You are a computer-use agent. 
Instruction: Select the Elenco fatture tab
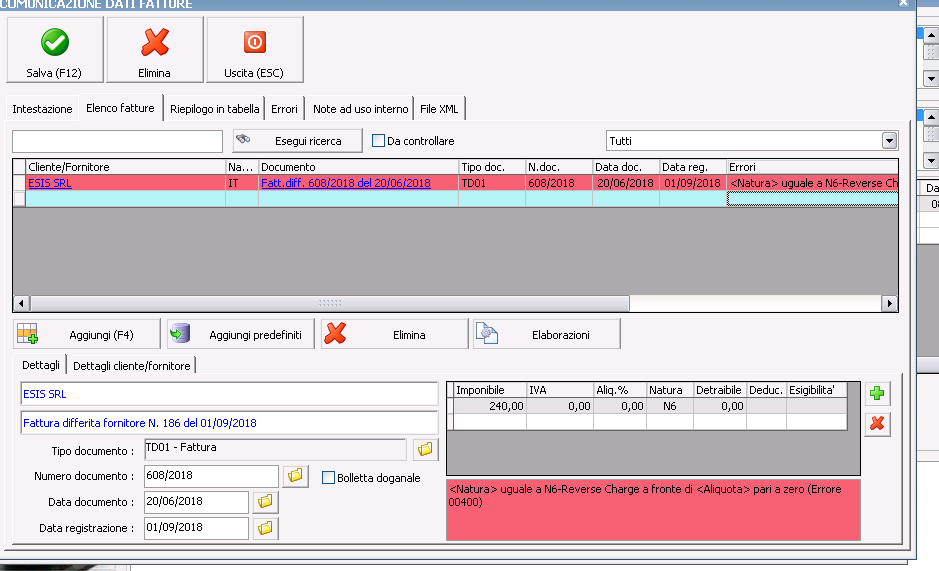pyautogui.click(x=120, y=108)
